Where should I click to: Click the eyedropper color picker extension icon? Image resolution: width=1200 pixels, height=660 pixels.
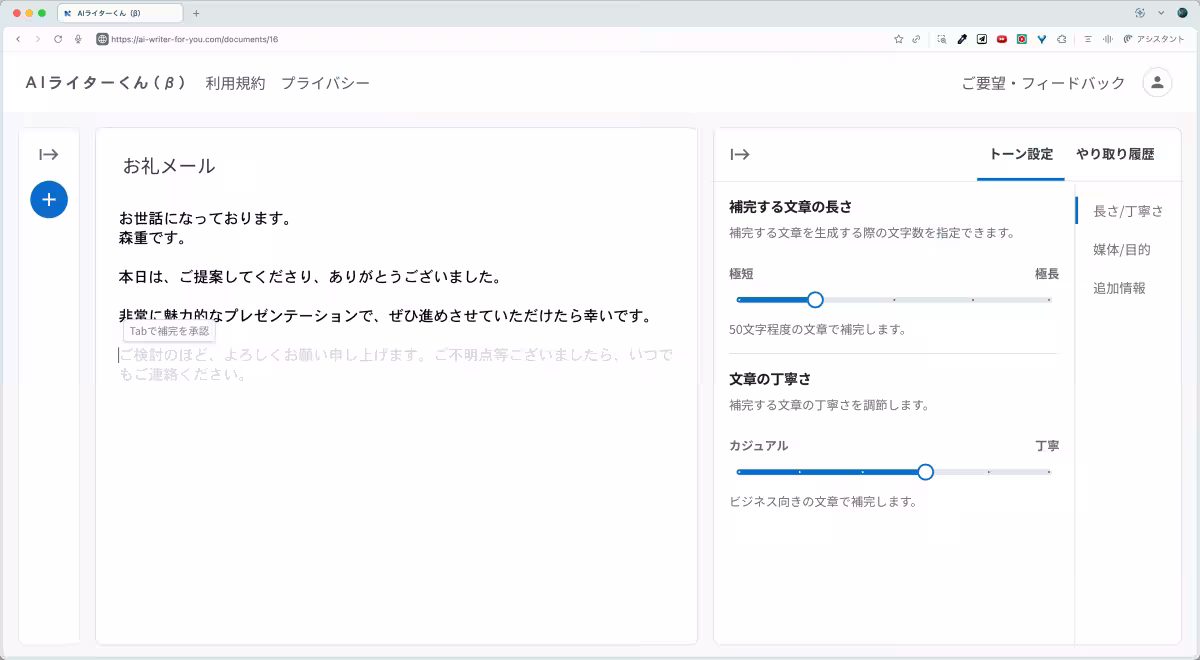point(962,39)
